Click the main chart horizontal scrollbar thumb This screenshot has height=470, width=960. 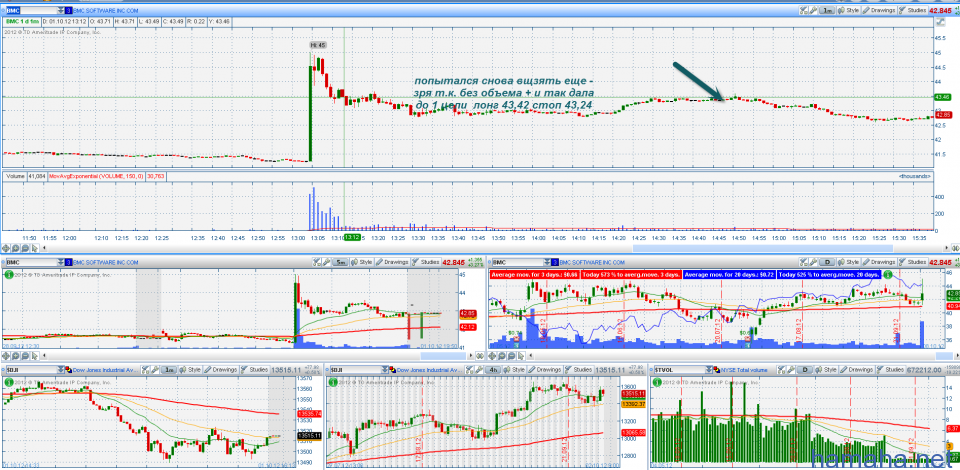pos(763,248)
